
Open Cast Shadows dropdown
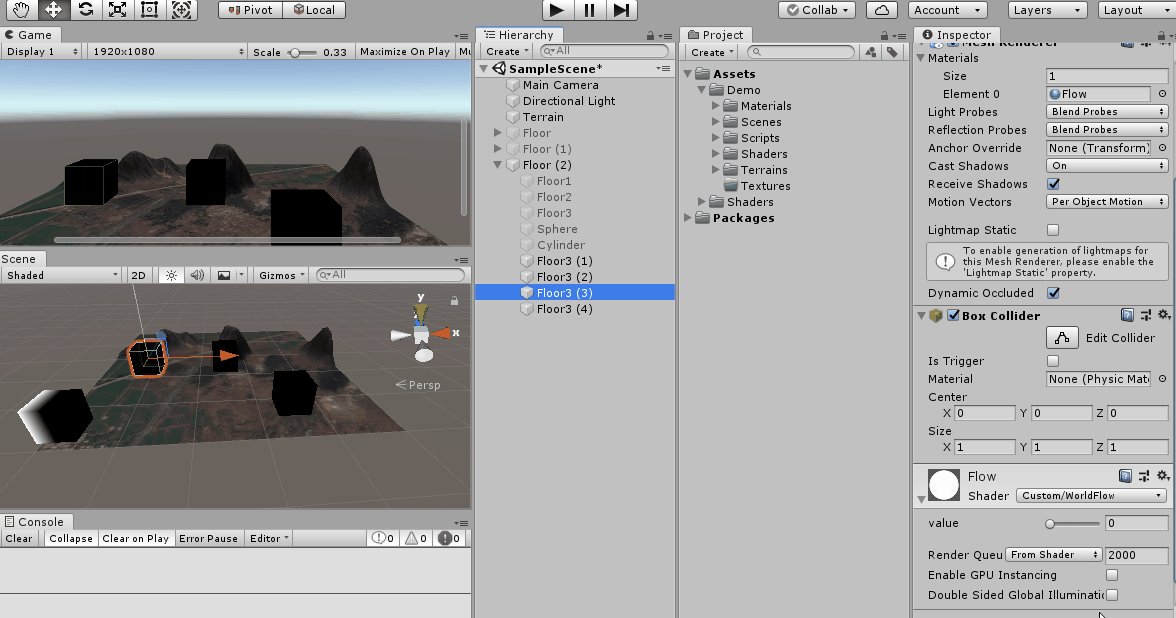pyautogui.click(x=1107, y=166)
